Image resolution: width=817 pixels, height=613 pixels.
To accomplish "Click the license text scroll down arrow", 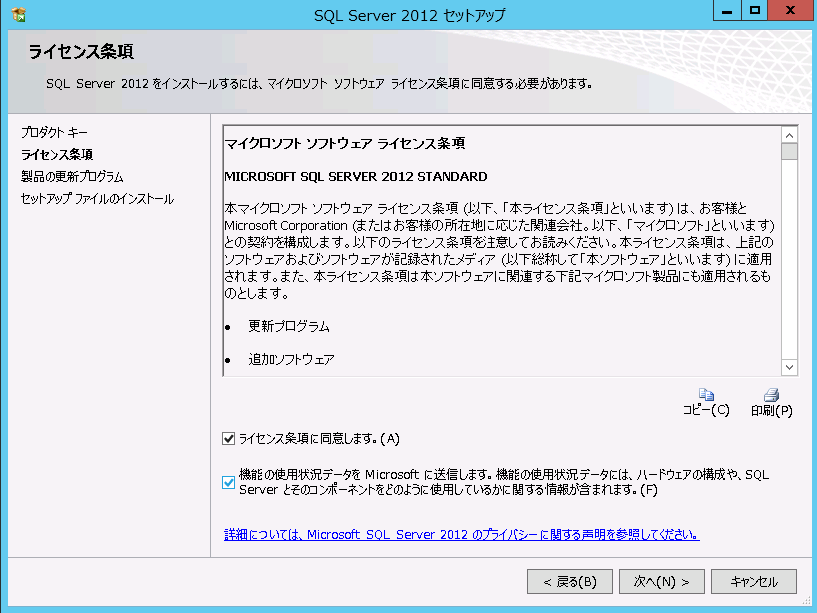I will click(x=789, y=367).
